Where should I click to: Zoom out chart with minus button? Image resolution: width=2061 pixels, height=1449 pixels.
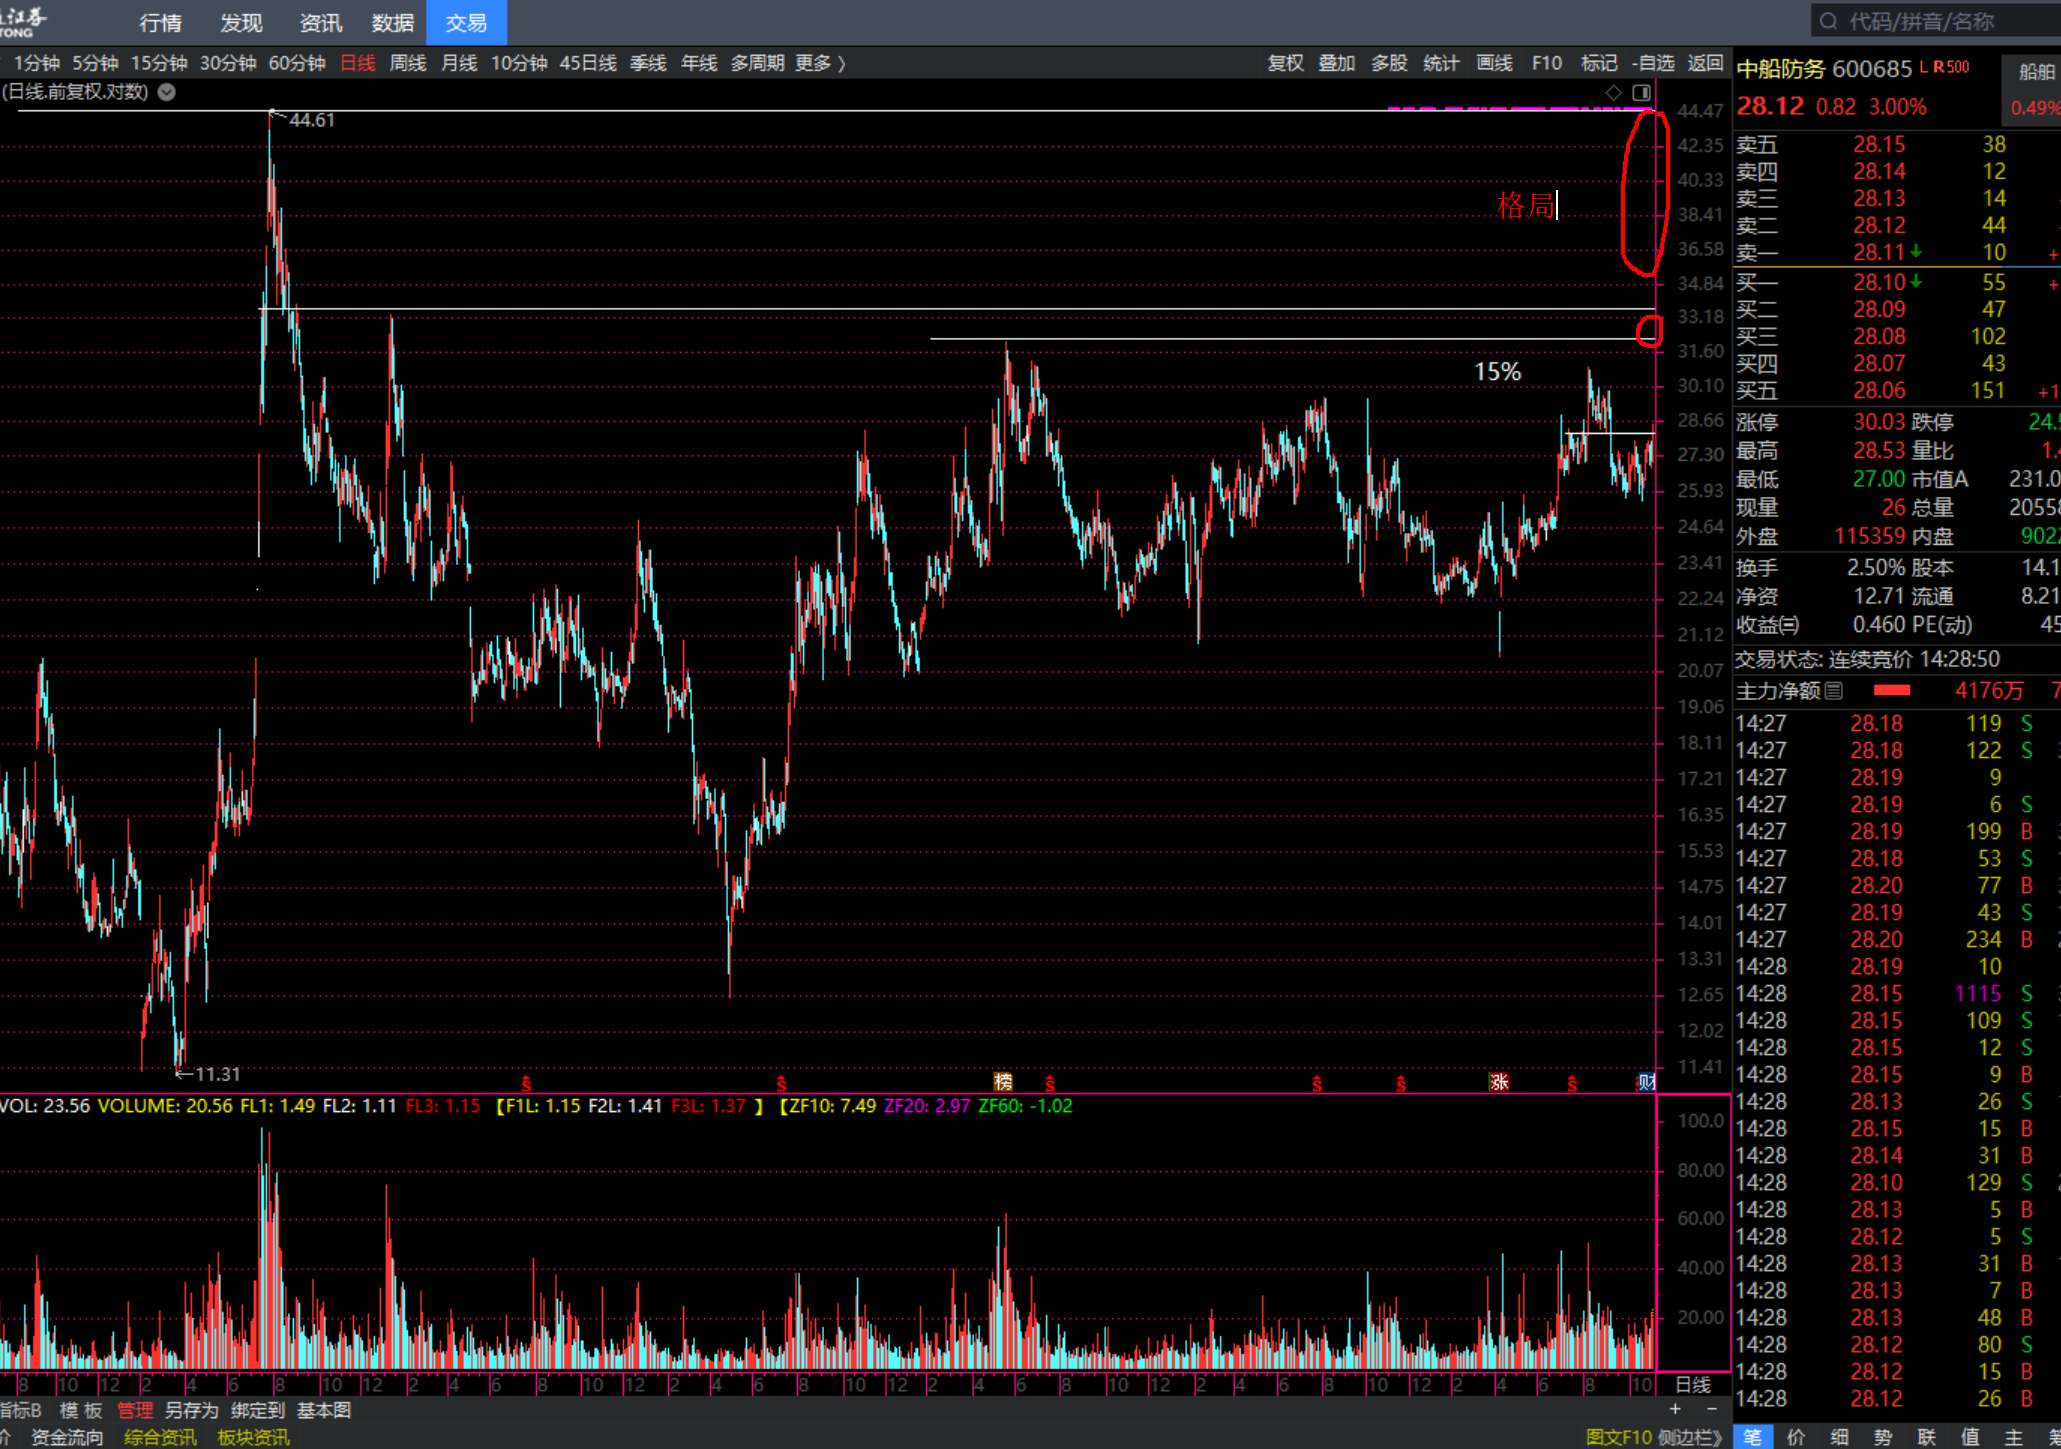click(1711, 1409)
